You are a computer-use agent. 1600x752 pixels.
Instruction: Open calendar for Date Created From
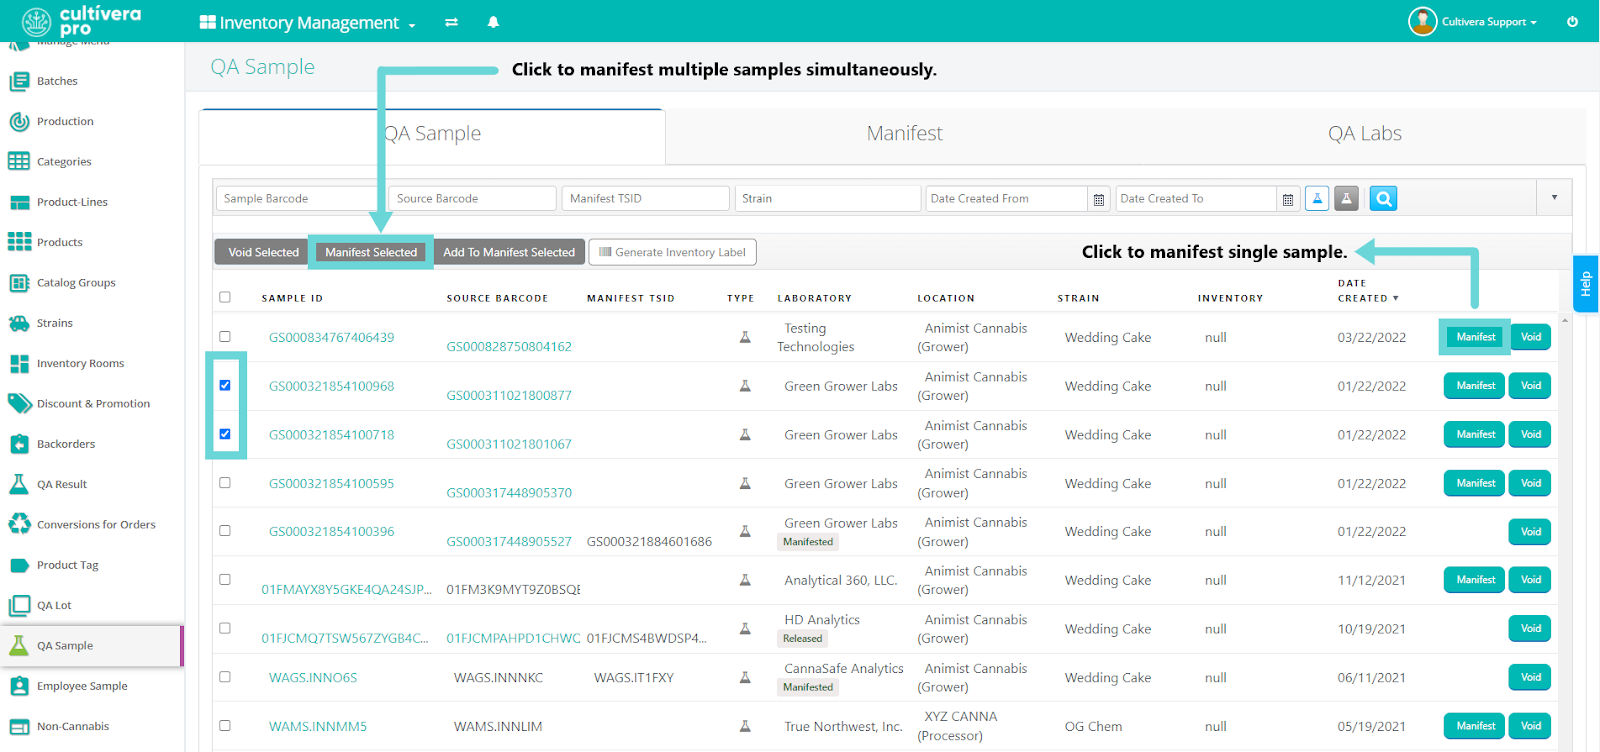(1099, 200)
